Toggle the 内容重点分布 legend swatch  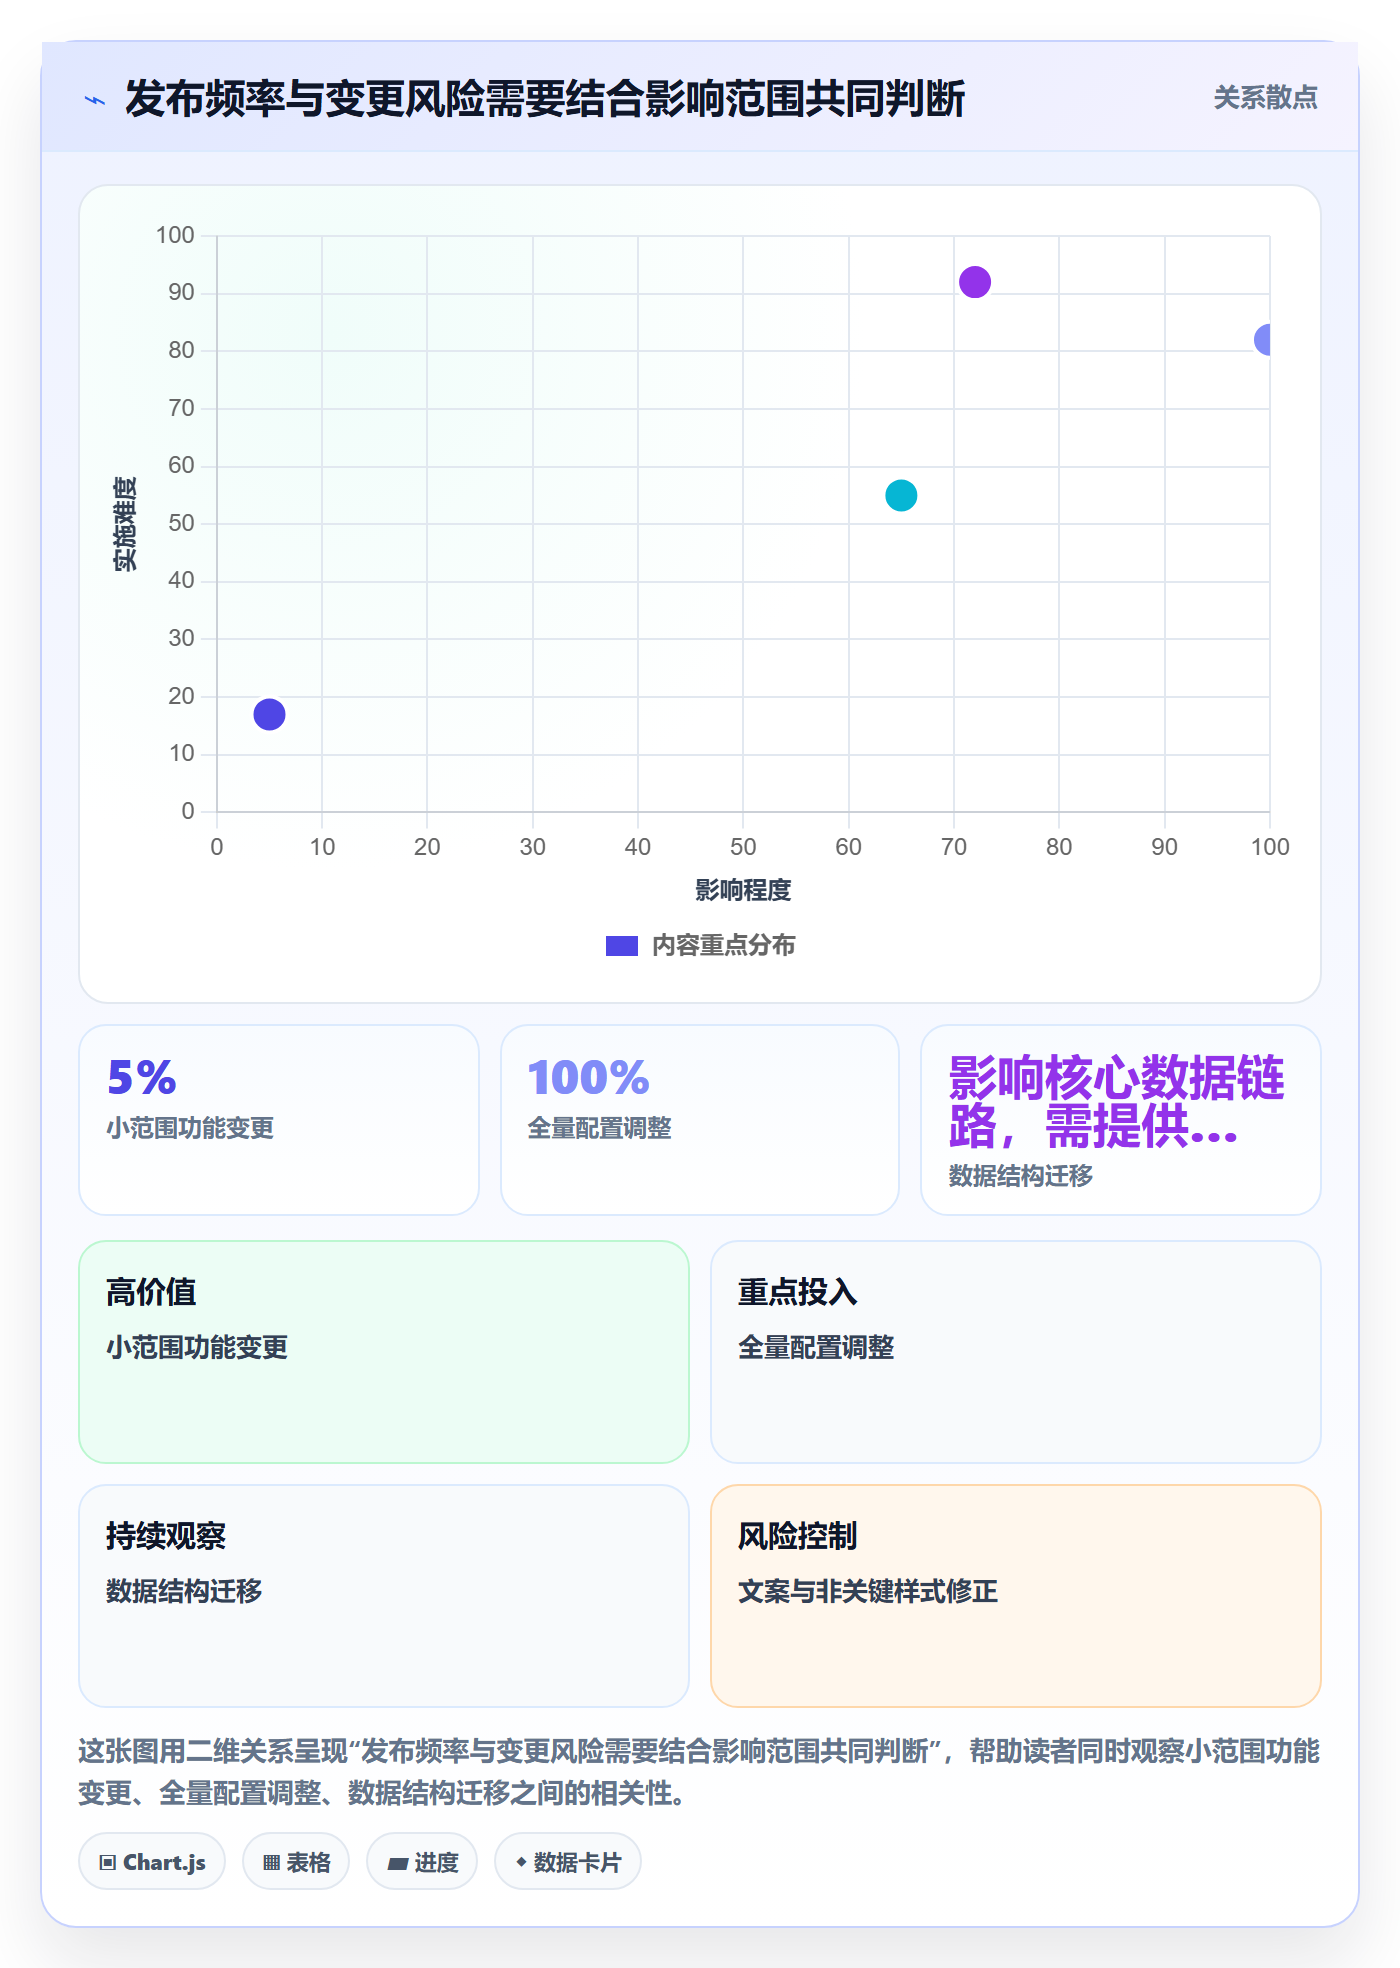click(x=622, y=946)
